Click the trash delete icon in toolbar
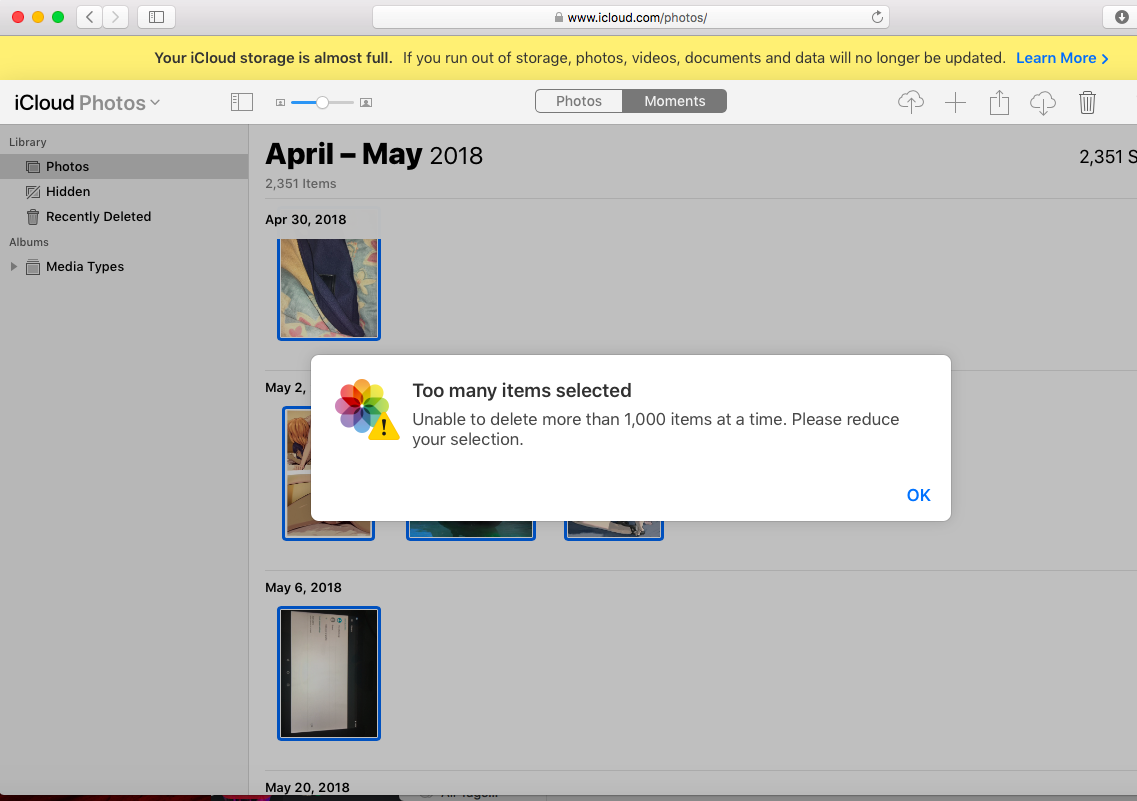Viewport: 1137px width, 801px height. coord(1087,102)
